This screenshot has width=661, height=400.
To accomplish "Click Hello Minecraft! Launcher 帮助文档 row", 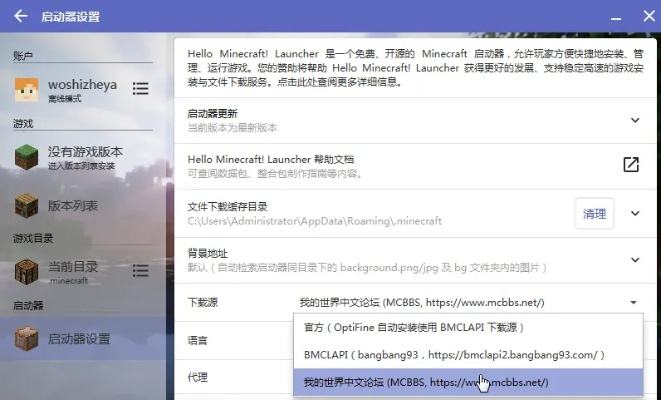I will pyautogui.click(x=415, y=166).
